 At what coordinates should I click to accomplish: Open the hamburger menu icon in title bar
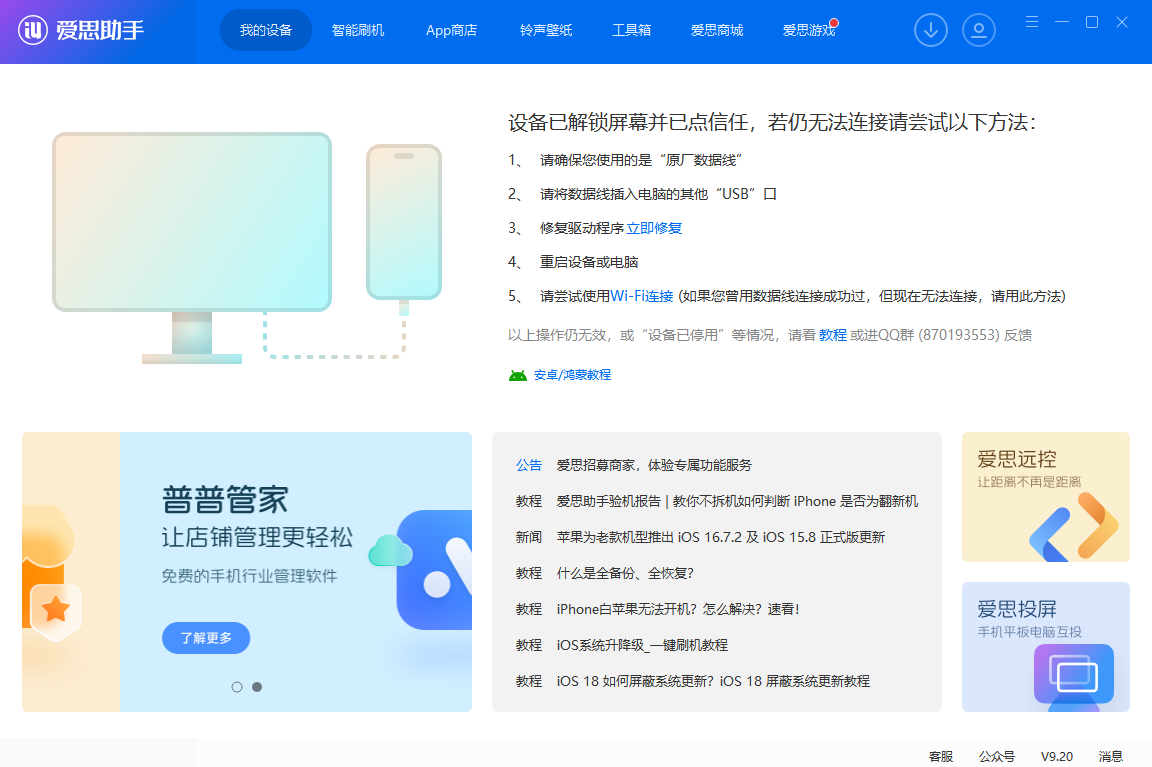click(1032, 22)
